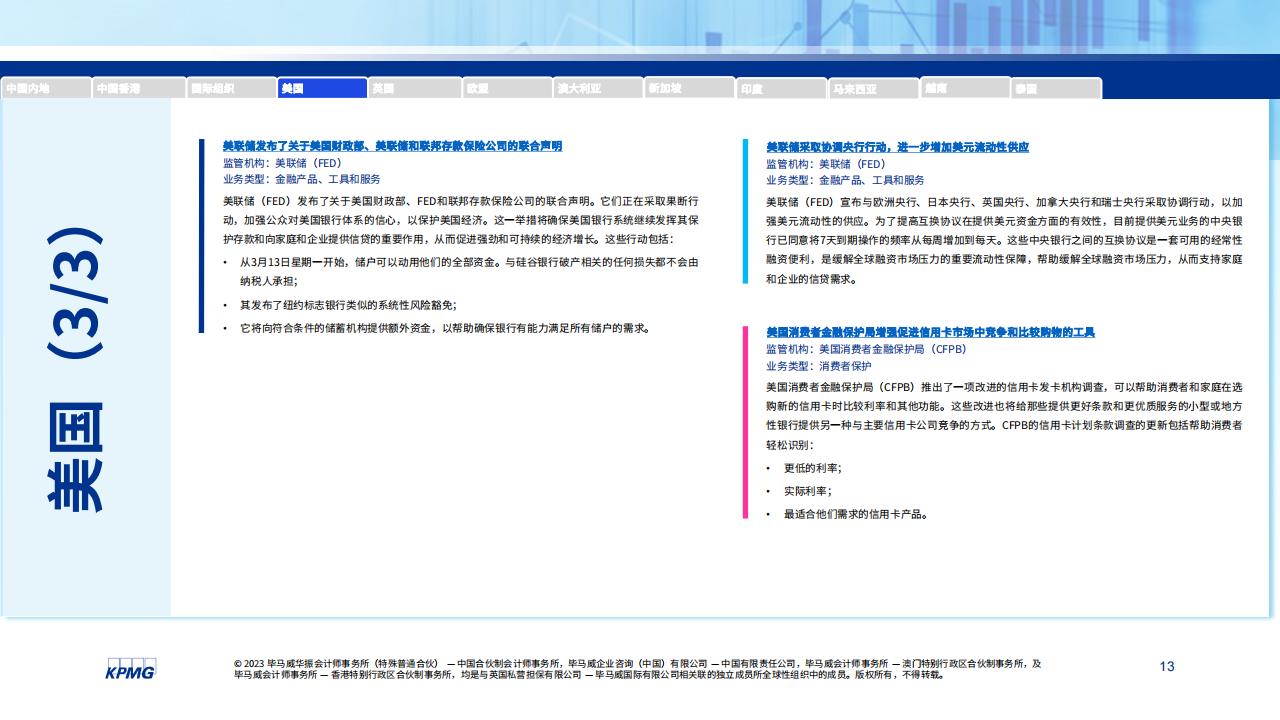Open the 美国消费者金融保护局 credit card headline link
Image resolution: width=1280 pixels, height=720 pixels.
[930, 332]
